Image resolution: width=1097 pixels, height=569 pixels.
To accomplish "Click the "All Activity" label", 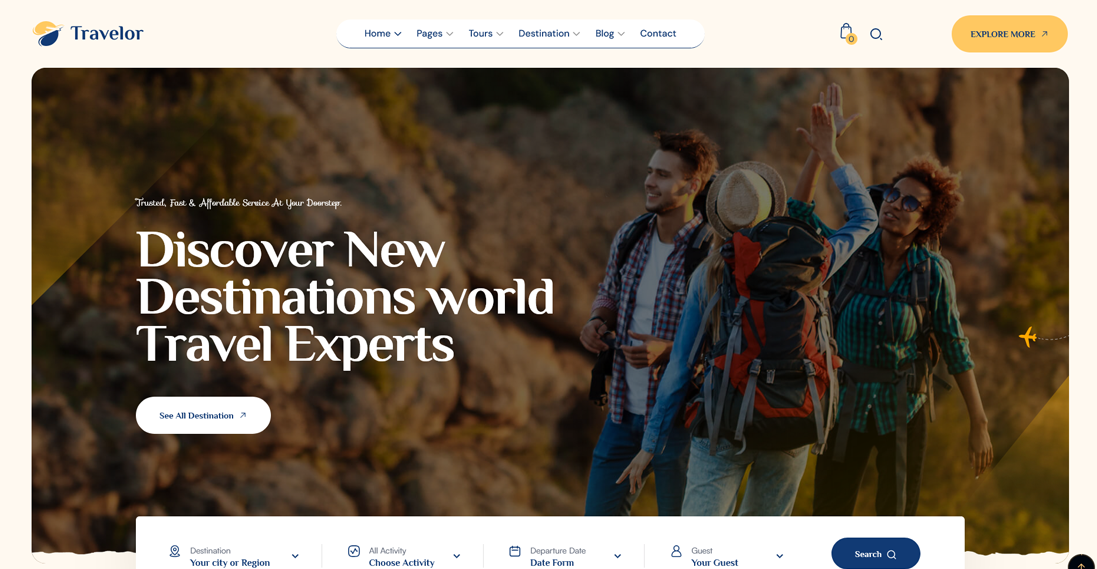I will 387,551.
